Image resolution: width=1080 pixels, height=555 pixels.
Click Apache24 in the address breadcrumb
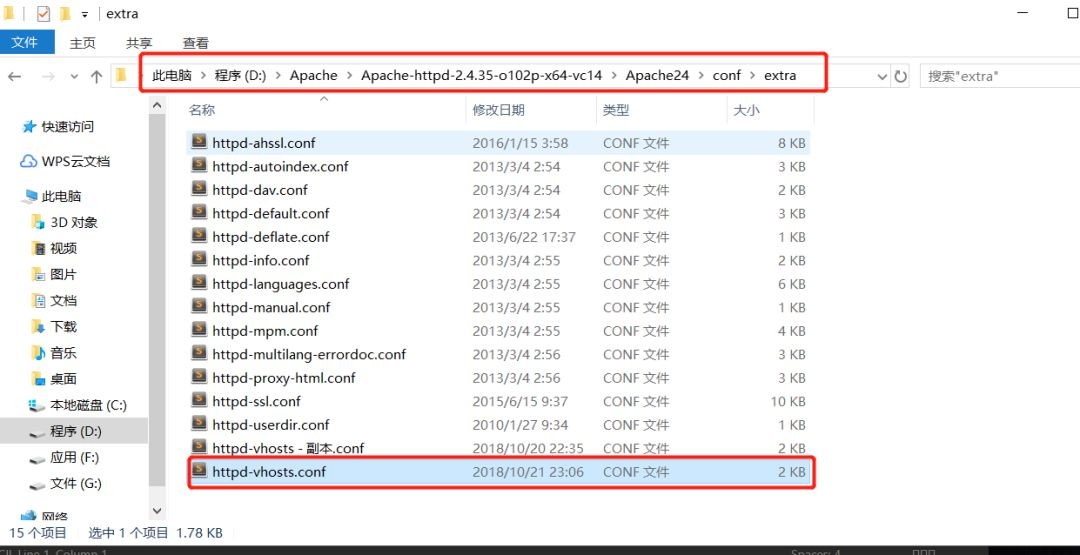click(x=657, y=76)
